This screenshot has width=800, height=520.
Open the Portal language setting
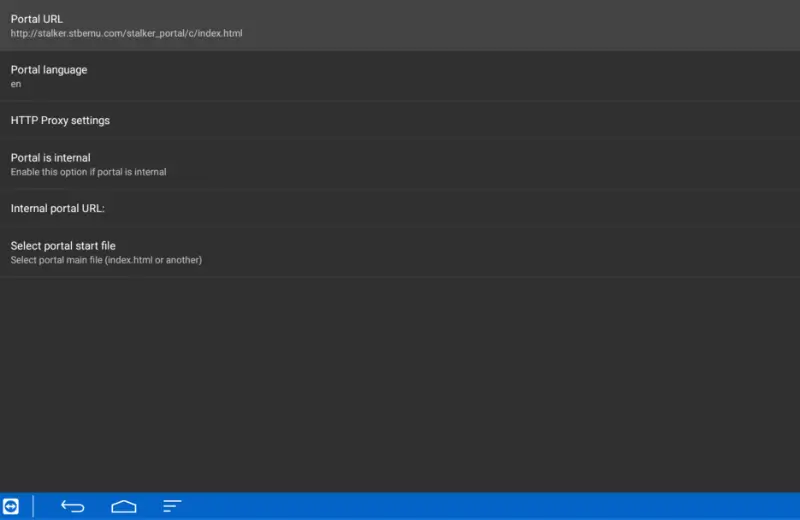point(400,76)
